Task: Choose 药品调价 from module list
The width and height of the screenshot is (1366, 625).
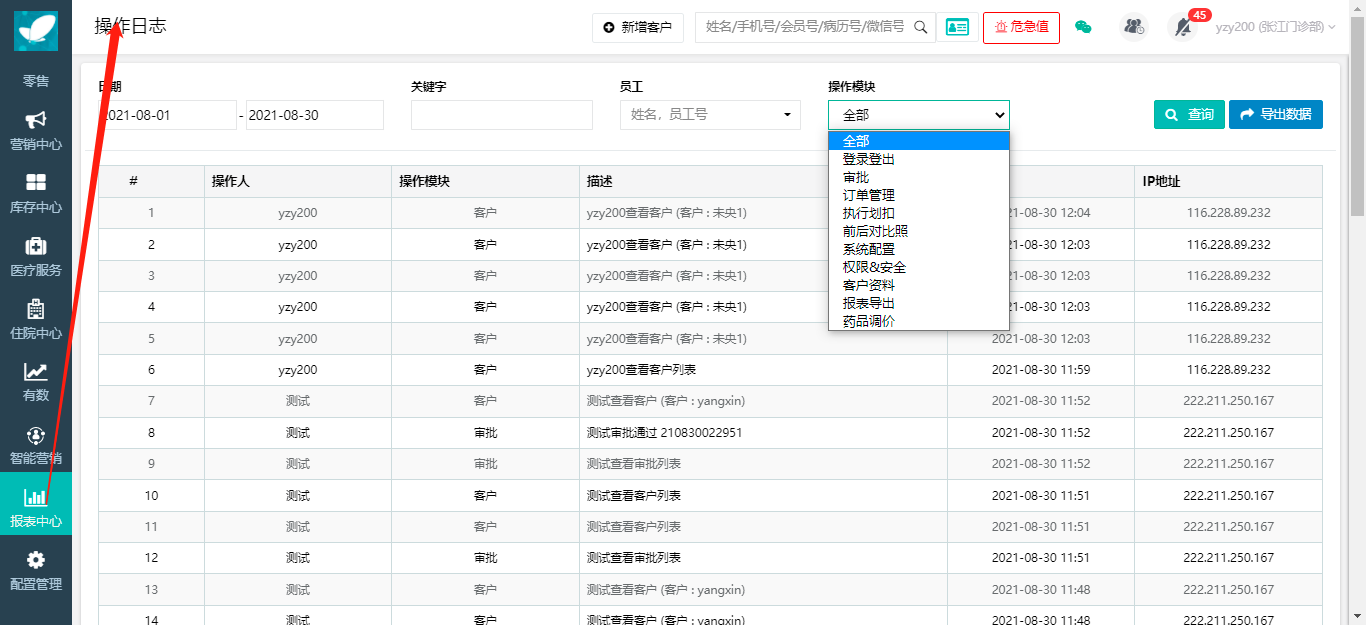Action: click(x=919, y=321)
